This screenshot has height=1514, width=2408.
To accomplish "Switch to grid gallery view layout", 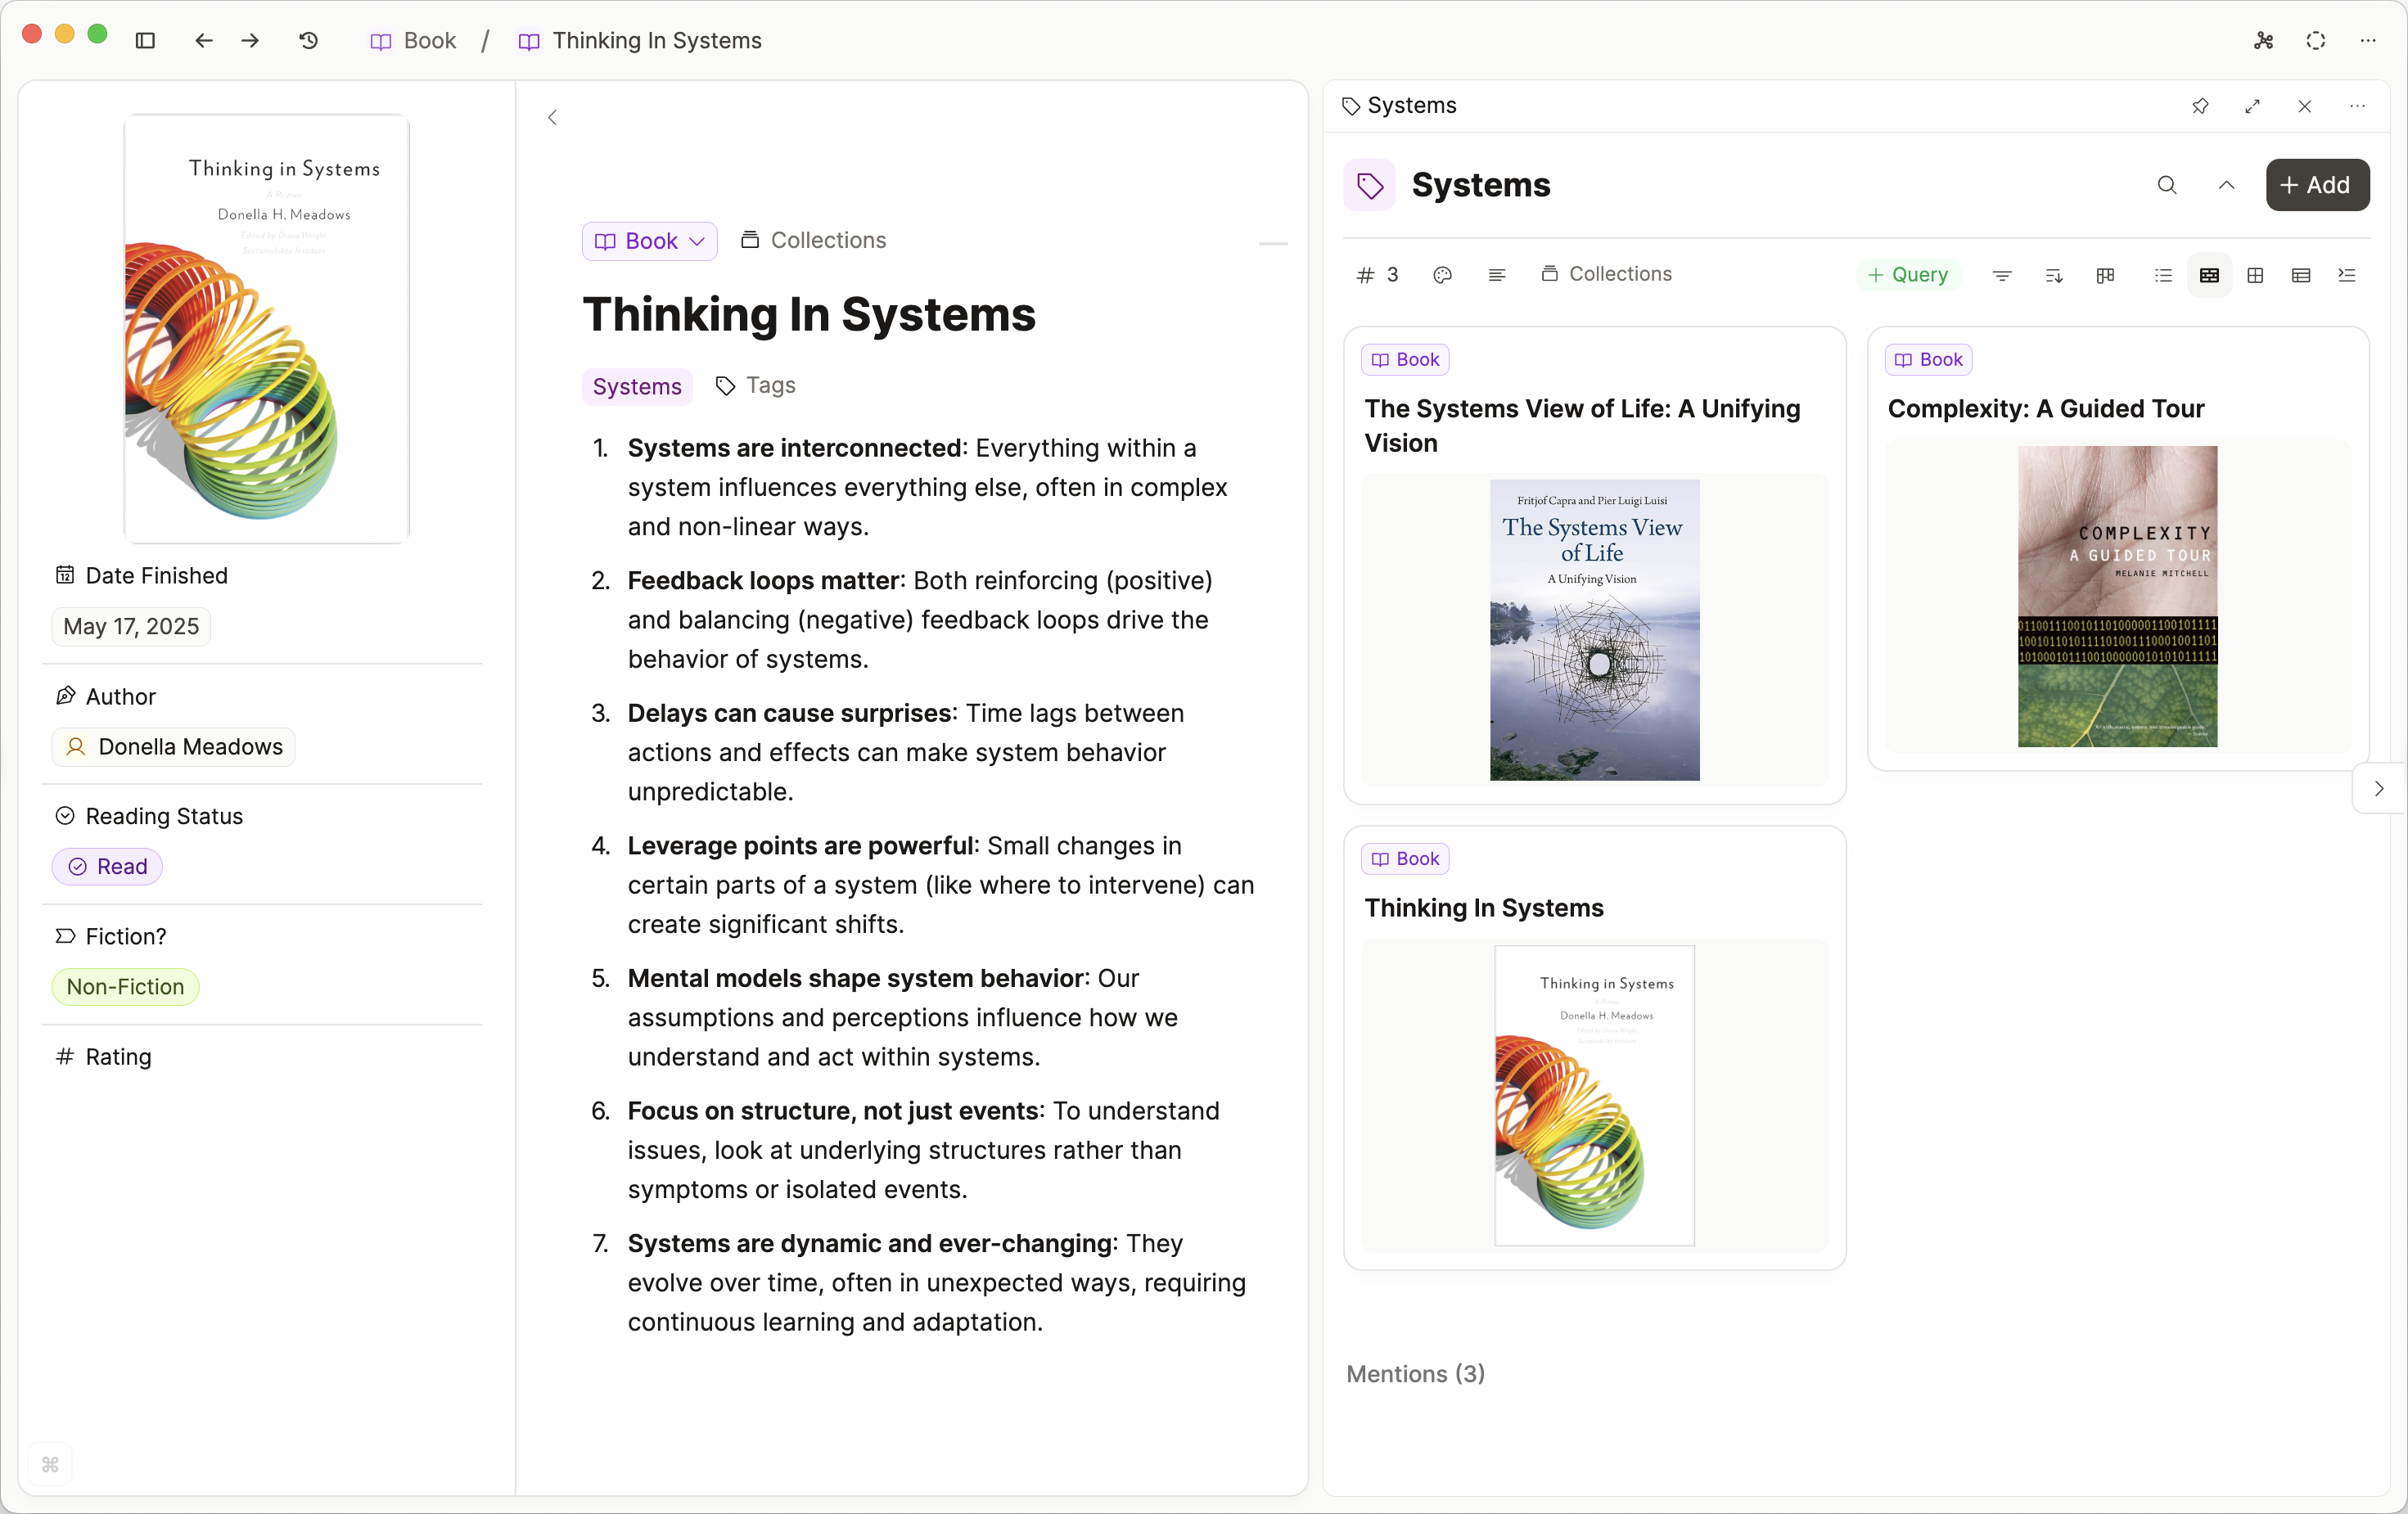I will [2254, 275].
